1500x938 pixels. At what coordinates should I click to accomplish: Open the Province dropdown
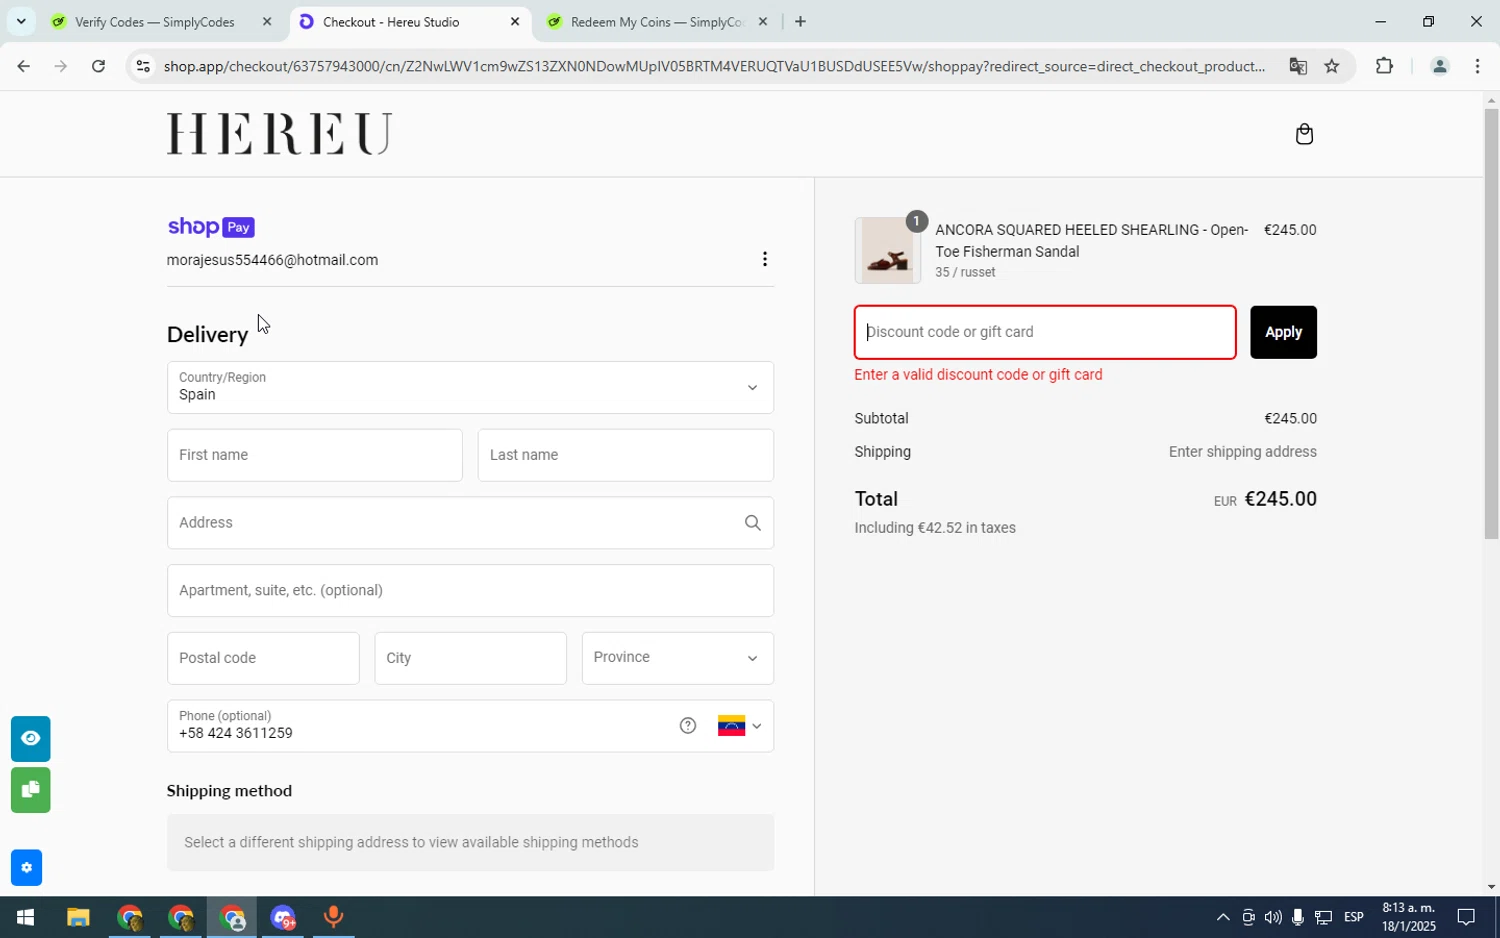[677, 658]
